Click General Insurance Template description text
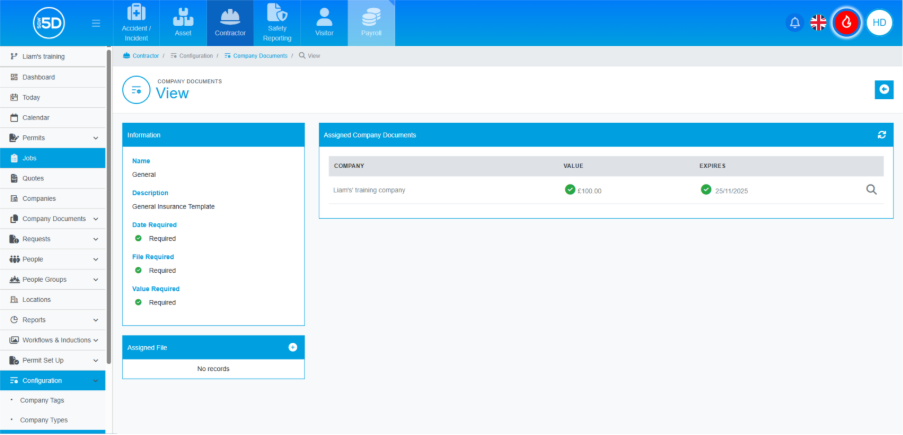Screen dimensions: 903x435 173,206
